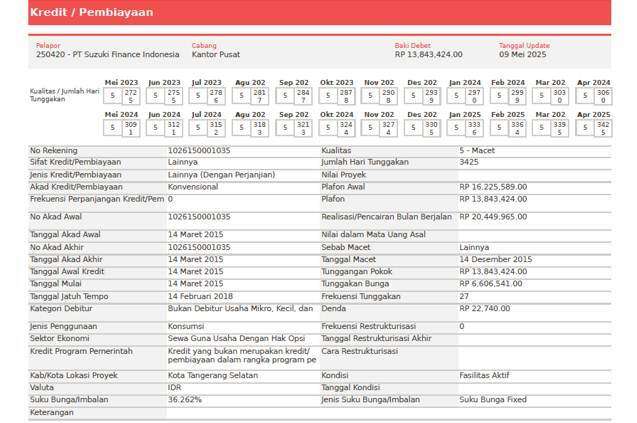Click the Tunggangan Pokok amount
Image resolution: width=637 pixels, height=423 pixels.
(x=493, y=271)
